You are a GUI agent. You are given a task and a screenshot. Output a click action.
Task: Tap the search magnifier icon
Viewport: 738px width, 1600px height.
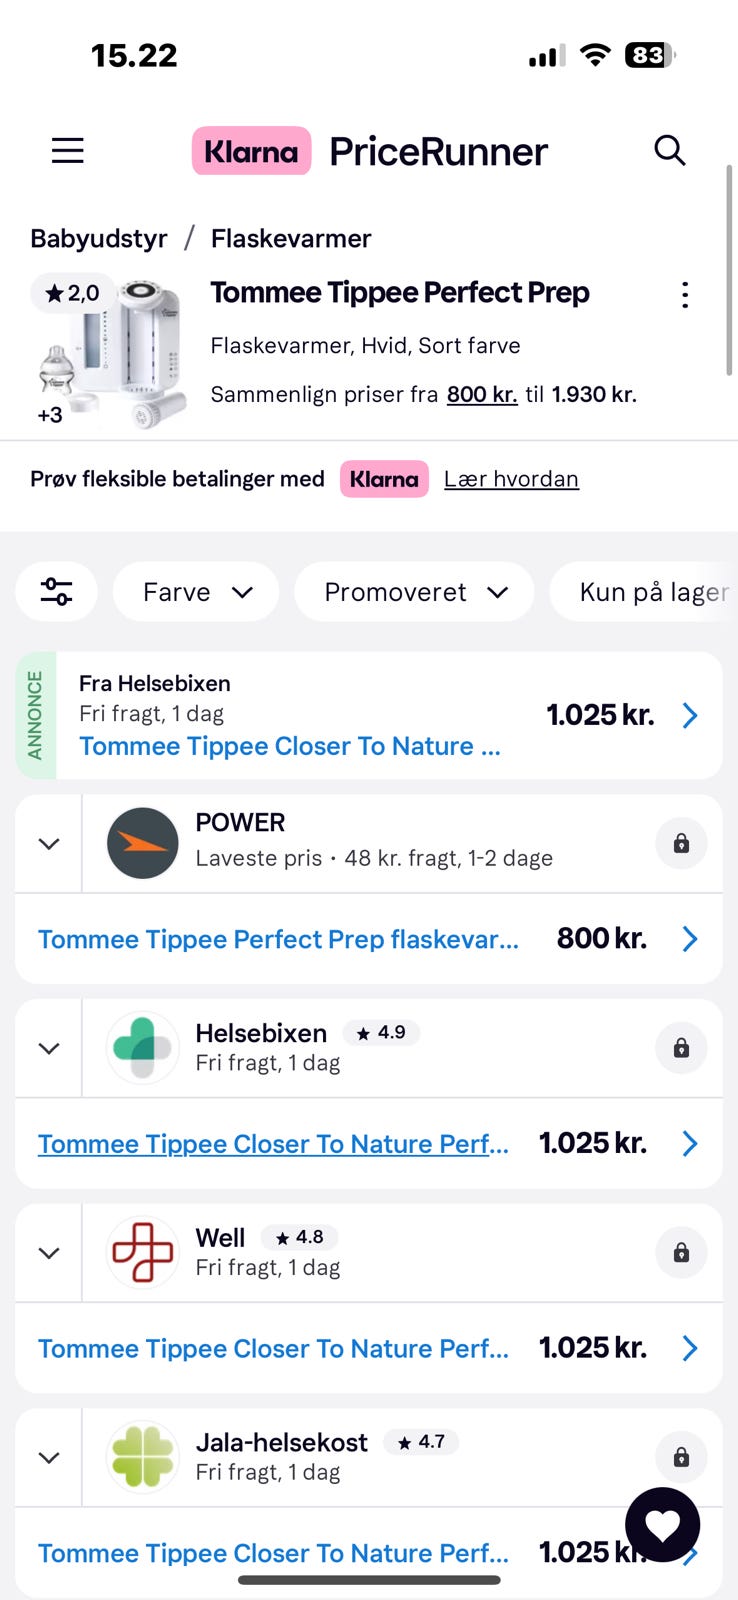pyautogui.click(x=669, y=151)
